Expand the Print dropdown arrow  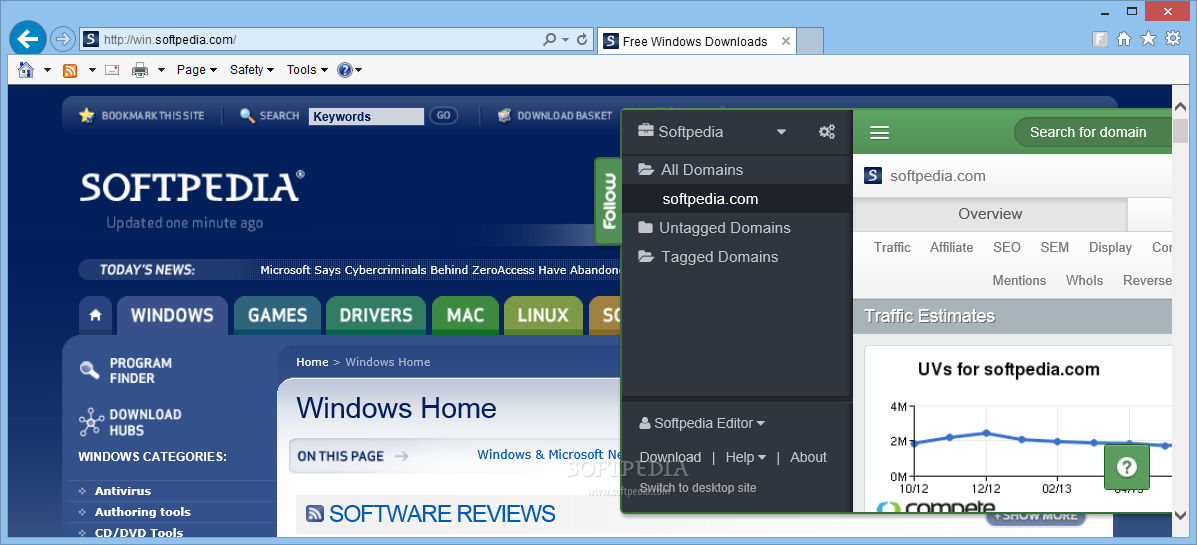[161, 70]
